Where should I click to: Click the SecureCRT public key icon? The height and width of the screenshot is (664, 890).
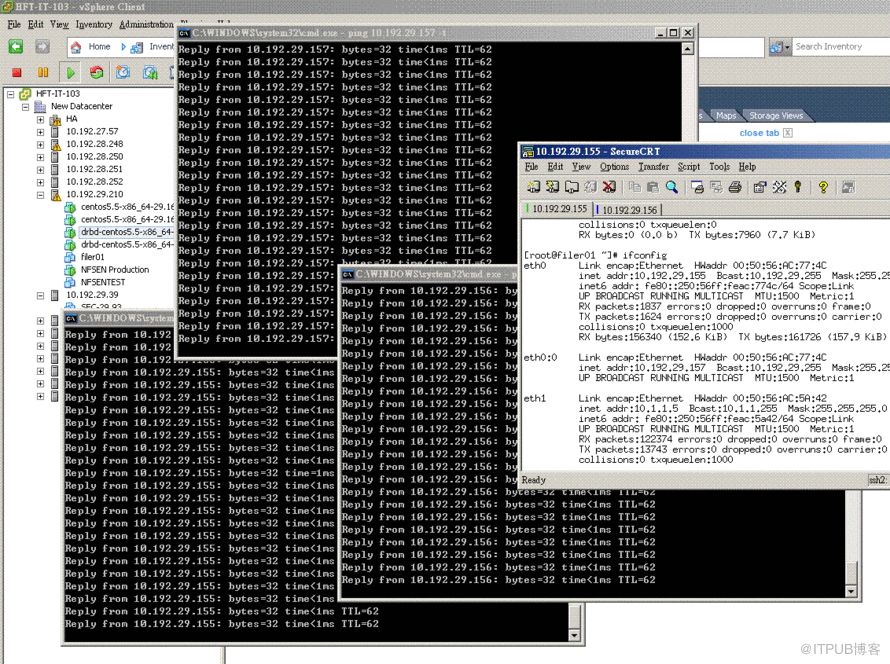click(x=798, y=187)
